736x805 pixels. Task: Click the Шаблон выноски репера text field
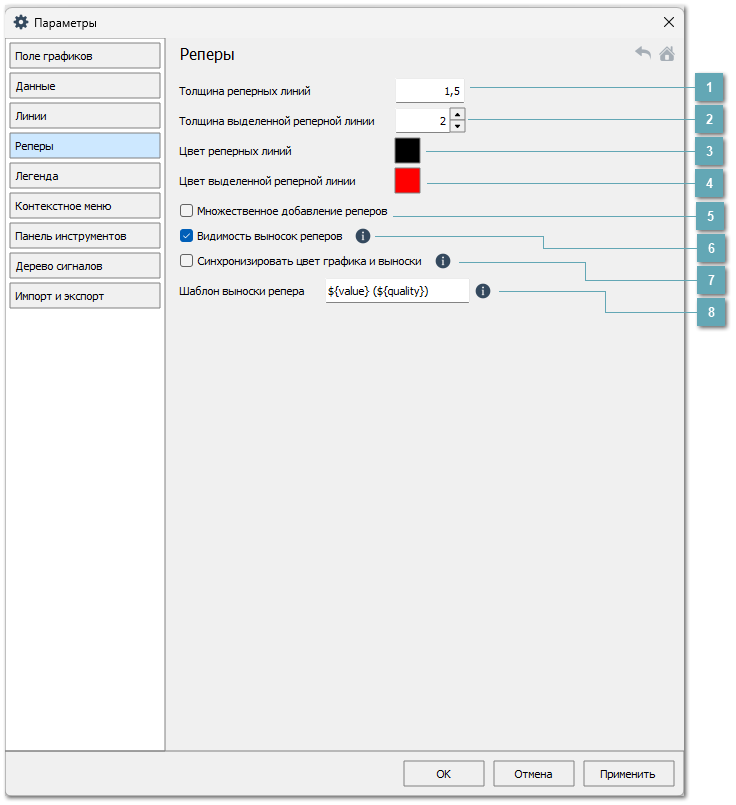pyautogui.click(x=397, y=291)
